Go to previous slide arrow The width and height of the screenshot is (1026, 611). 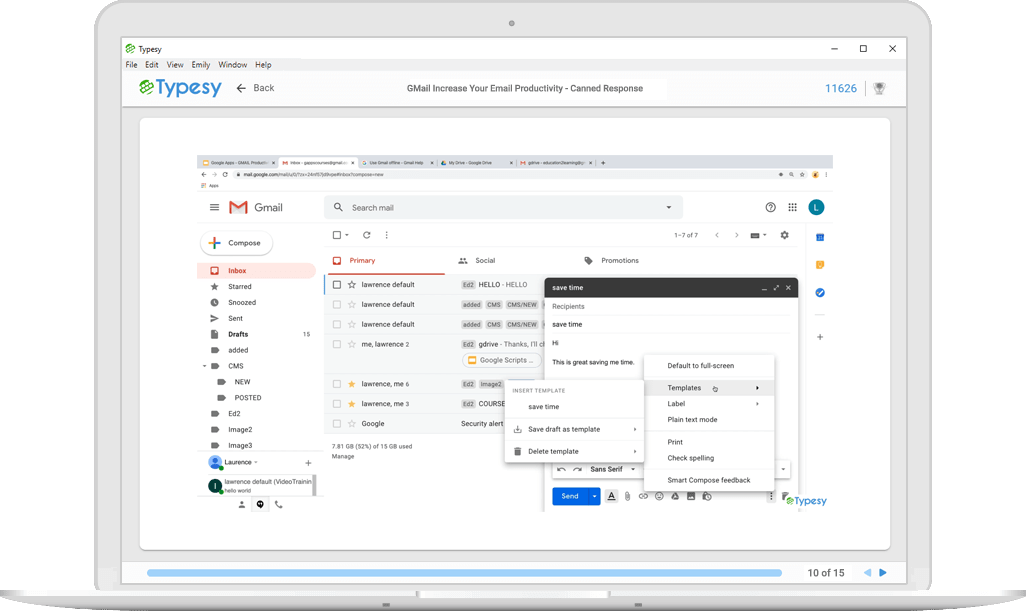[x=867, y=572]
